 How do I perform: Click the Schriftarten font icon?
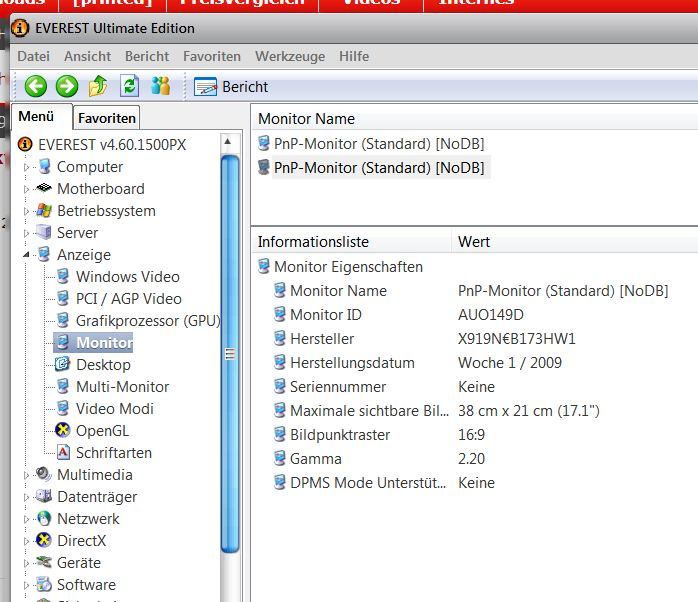pos(63,452)
